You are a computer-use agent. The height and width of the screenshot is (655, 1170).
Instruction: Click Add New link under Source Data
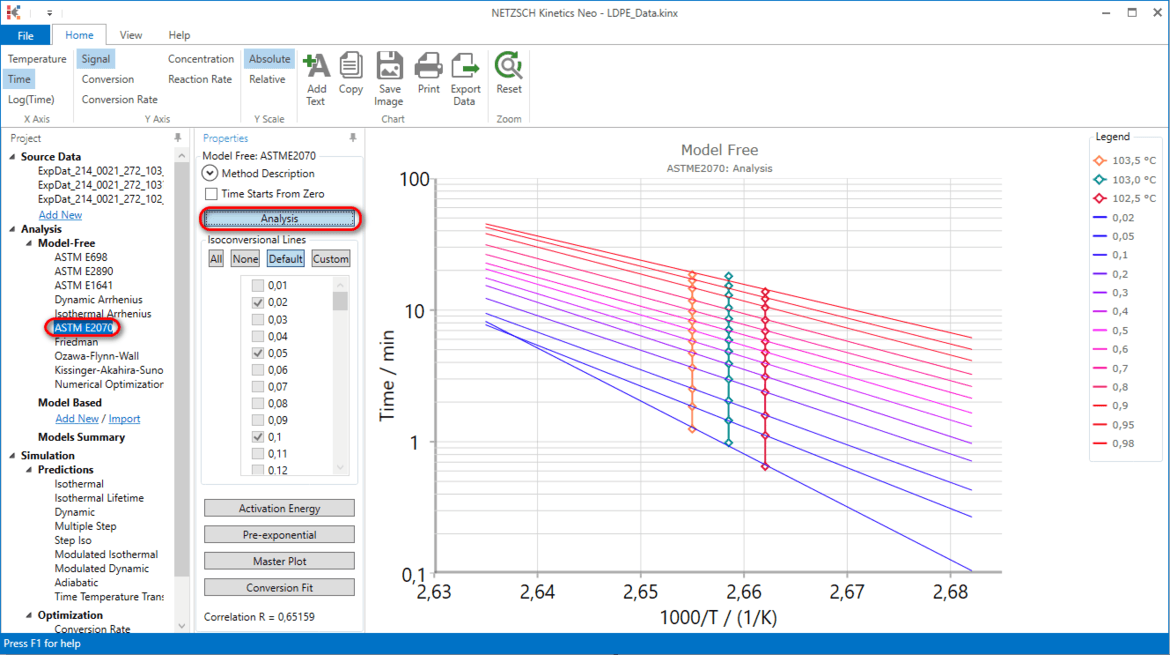coord(60,215)
